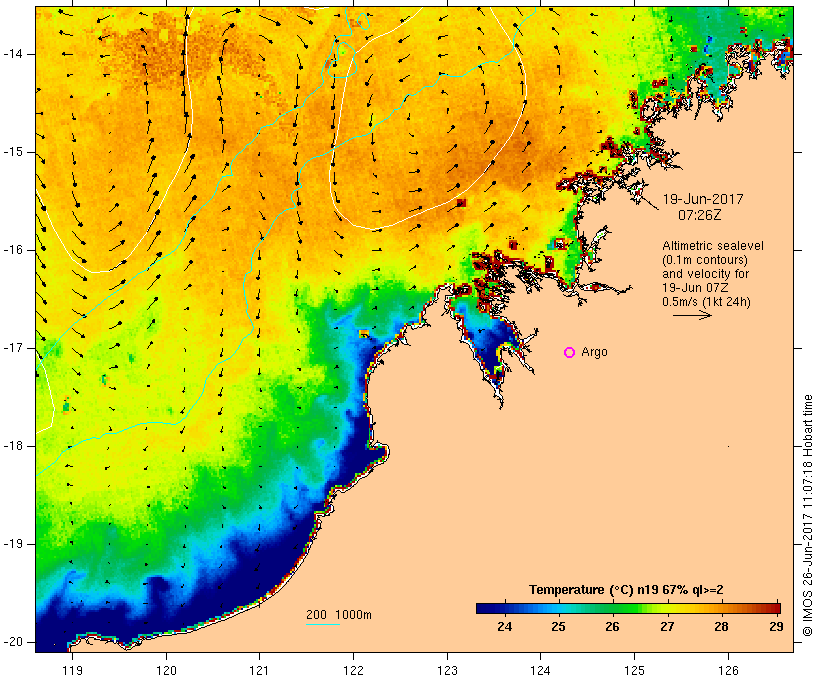Click the (0.1m contours) text line
Viewport: 820px width, 680px height.
(704, 260)
